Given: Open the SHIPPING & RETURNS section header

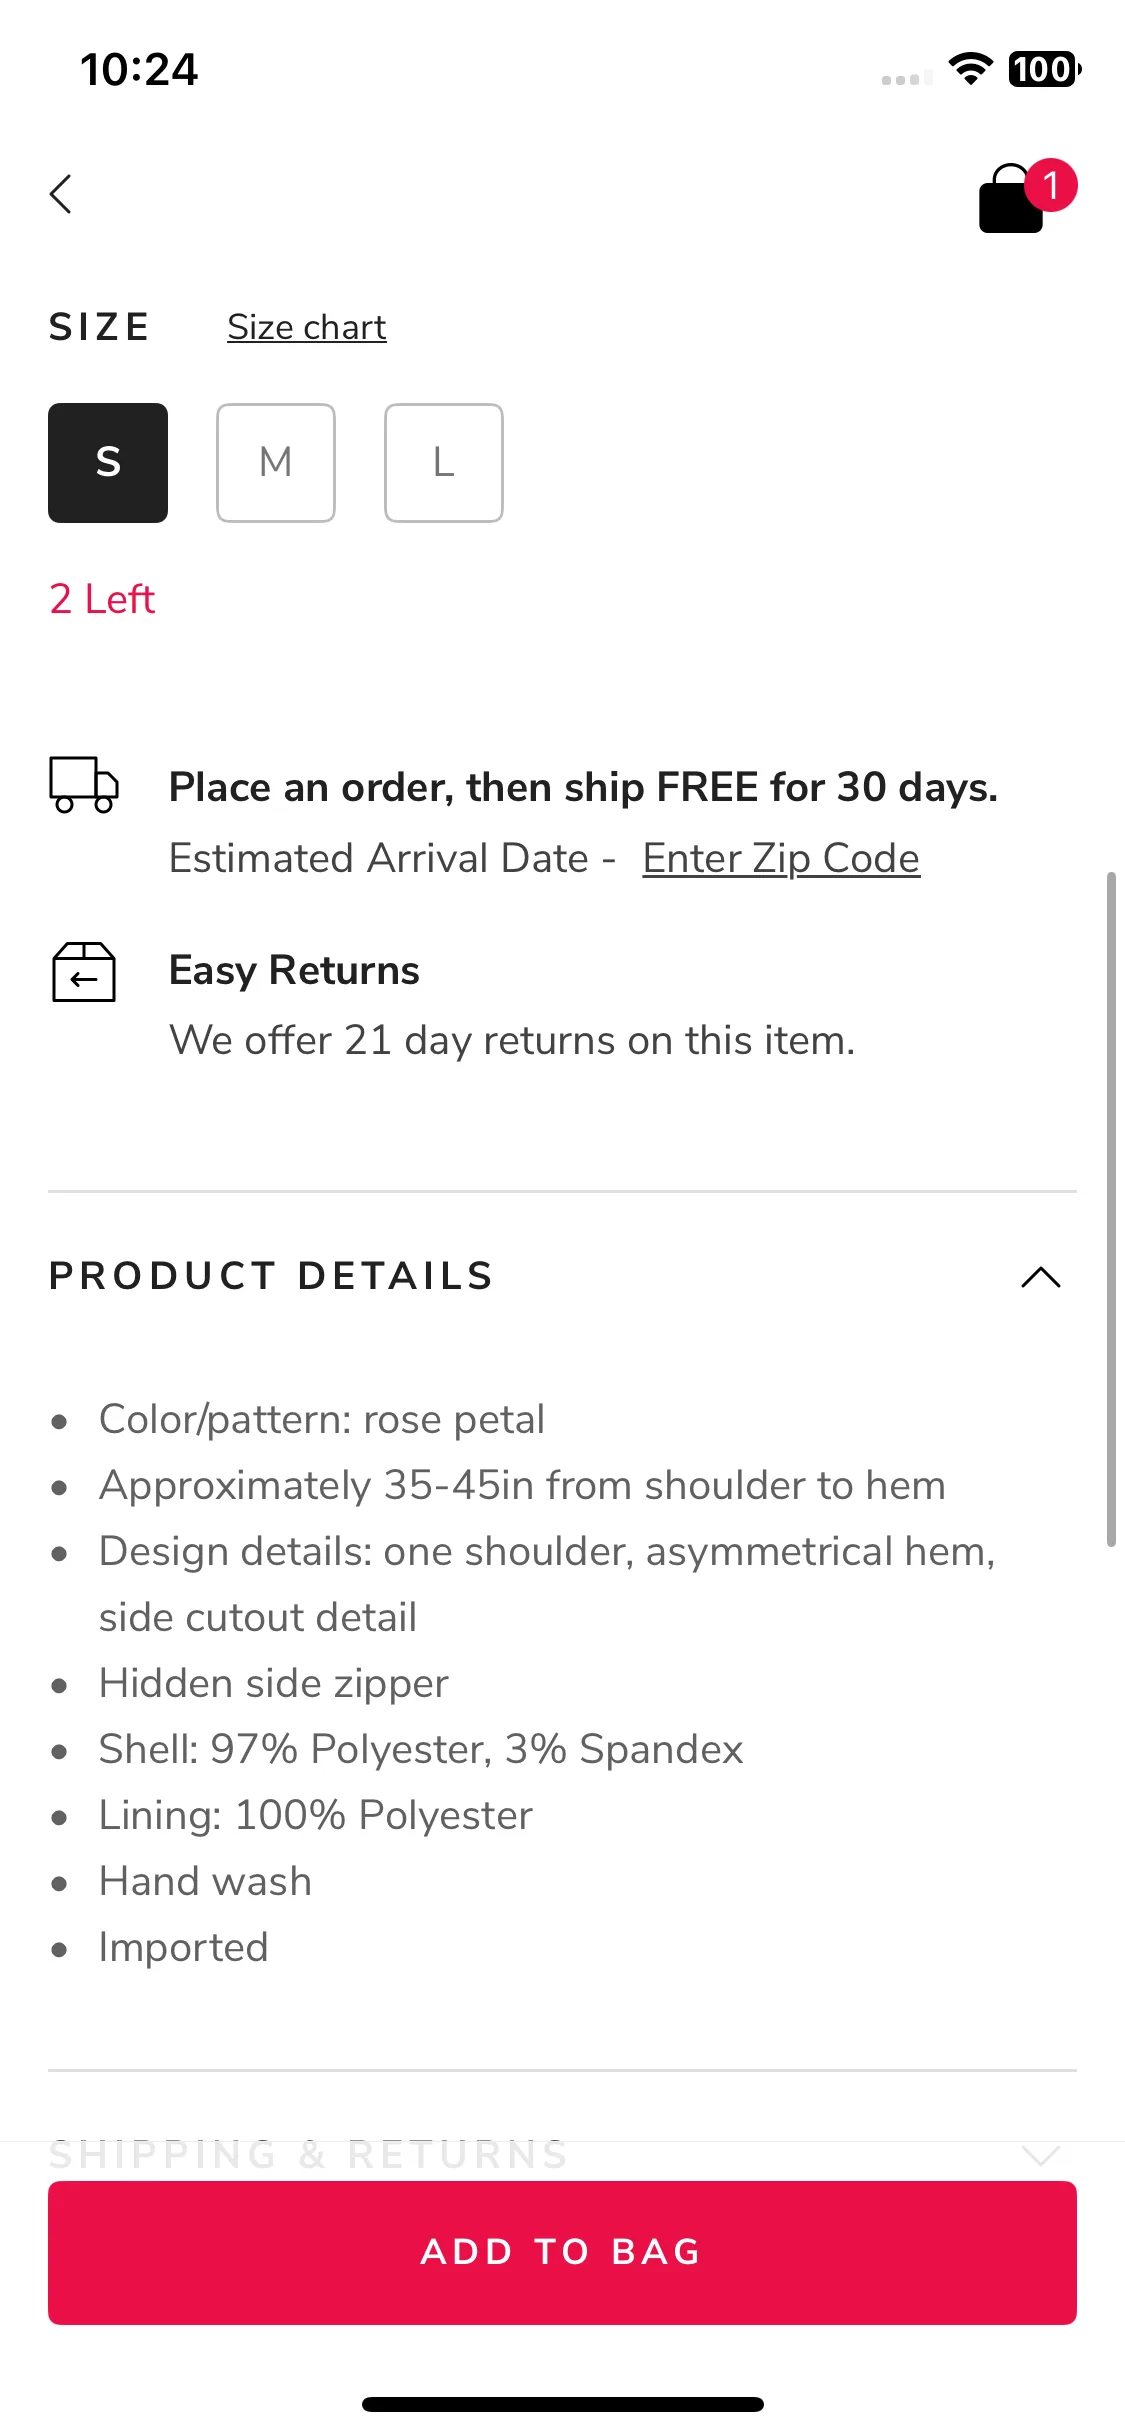Looking at the screenshot, I should point(562,2155).
